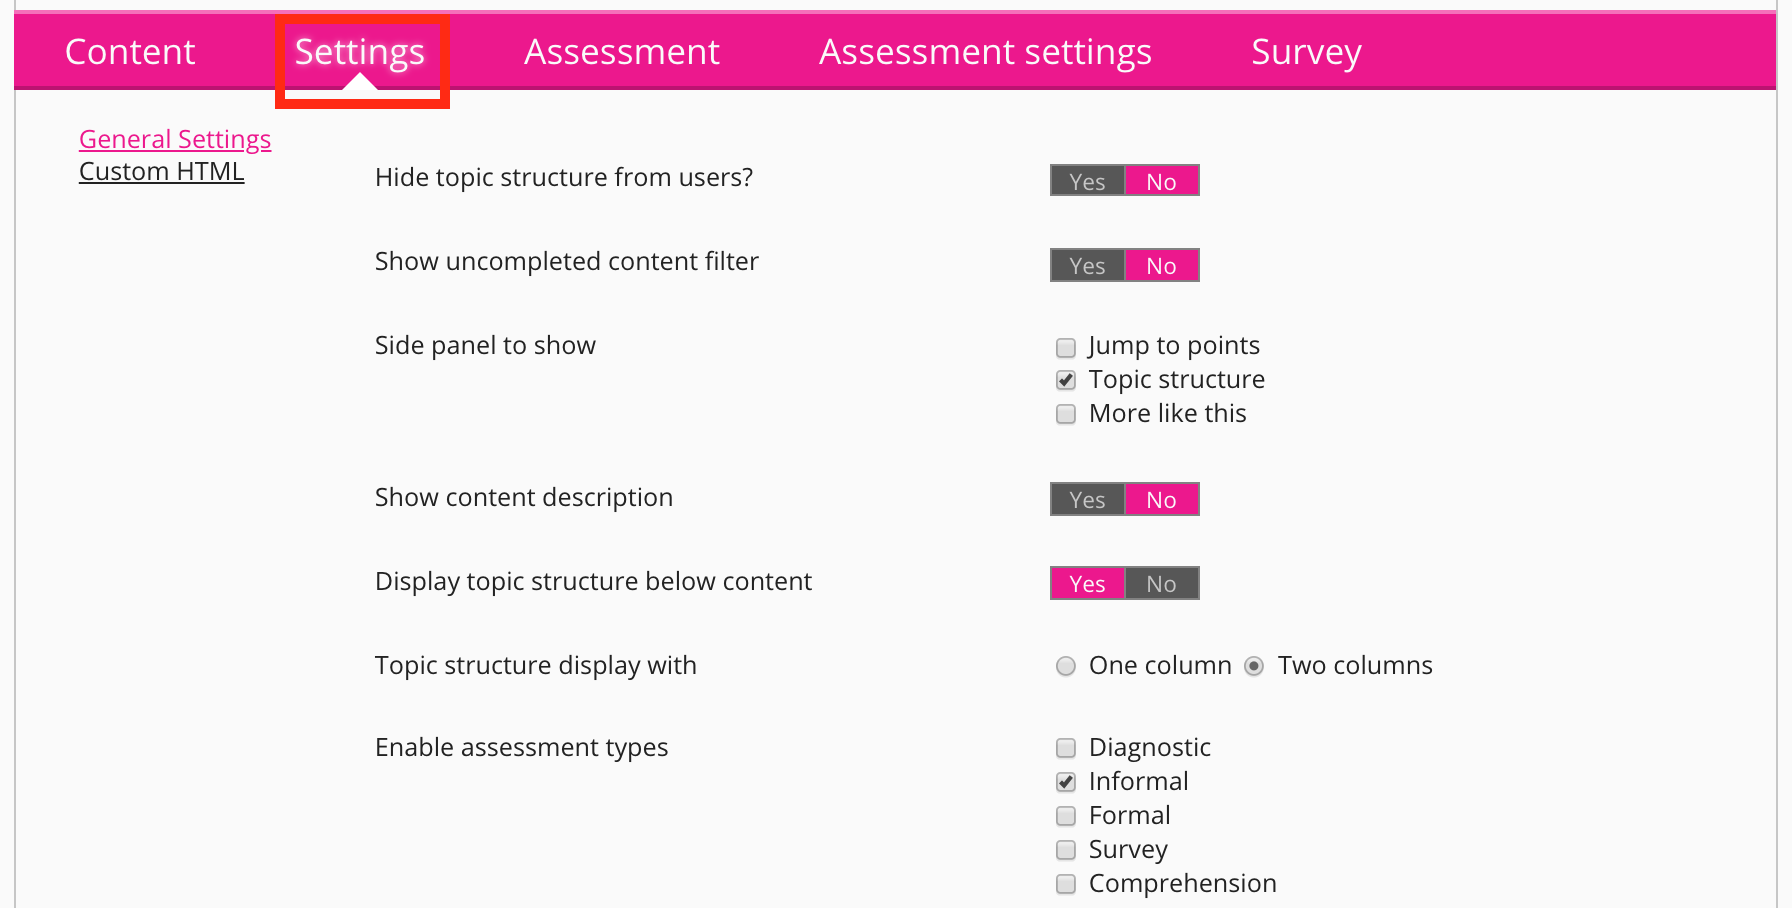The height and width of the screenshot is (908, 1792).
Task: Enable the Survey assessment type checkbox
Action: pyautogui.click(x=1066, y=850)
